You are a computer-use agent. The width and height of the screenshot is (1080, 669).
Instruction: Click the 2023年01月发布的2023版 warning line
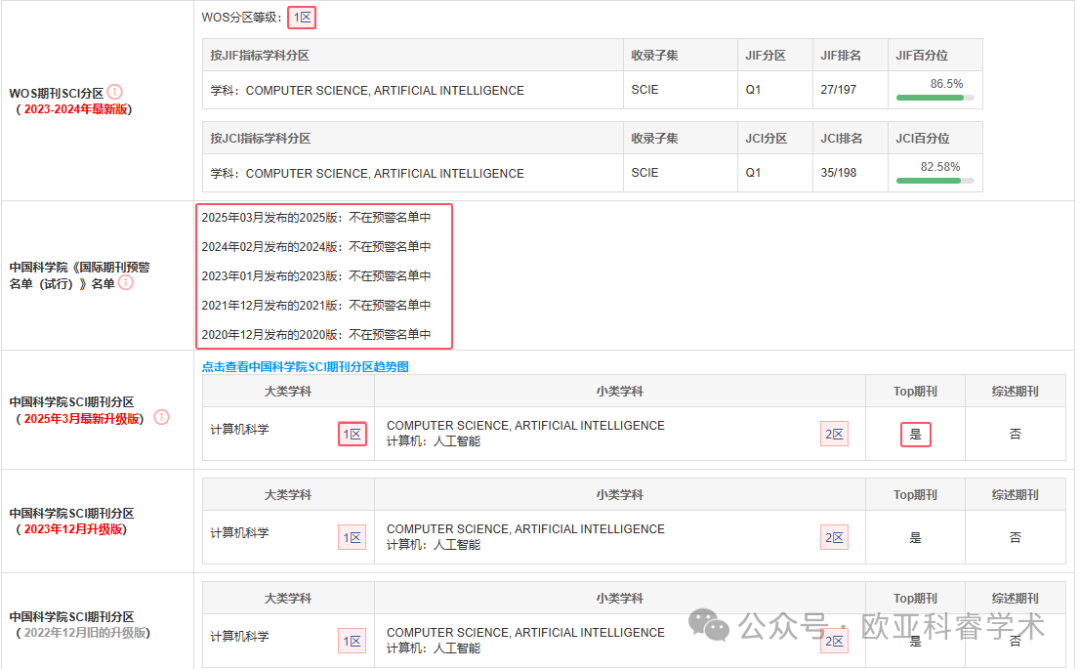point(316,276)
